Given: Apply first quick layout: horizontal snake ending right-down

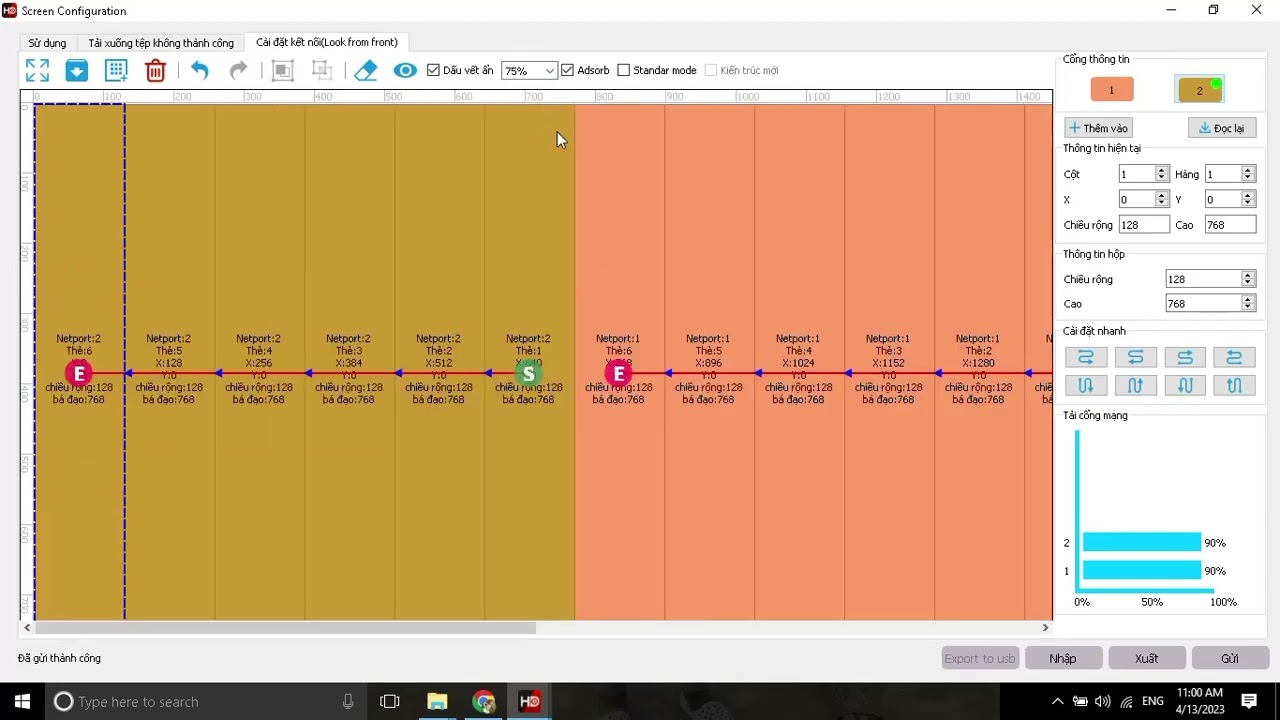Looking at the screenshot, I should [1086, 357].
